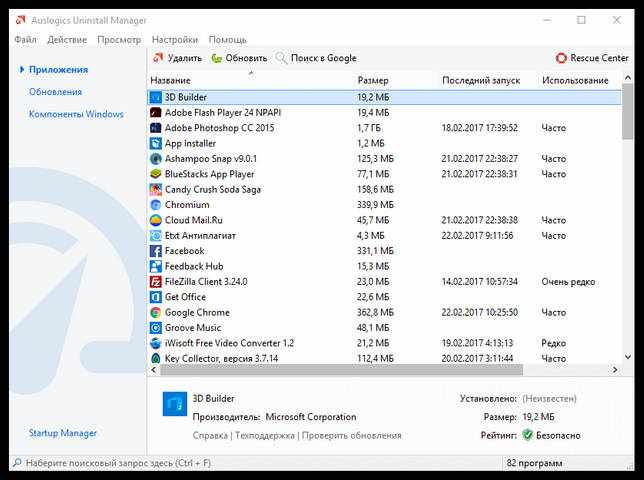This screenshot has width=644, height=480.
Task: Click the large 3D Builder details icon
Action: [x=175, y=404]
